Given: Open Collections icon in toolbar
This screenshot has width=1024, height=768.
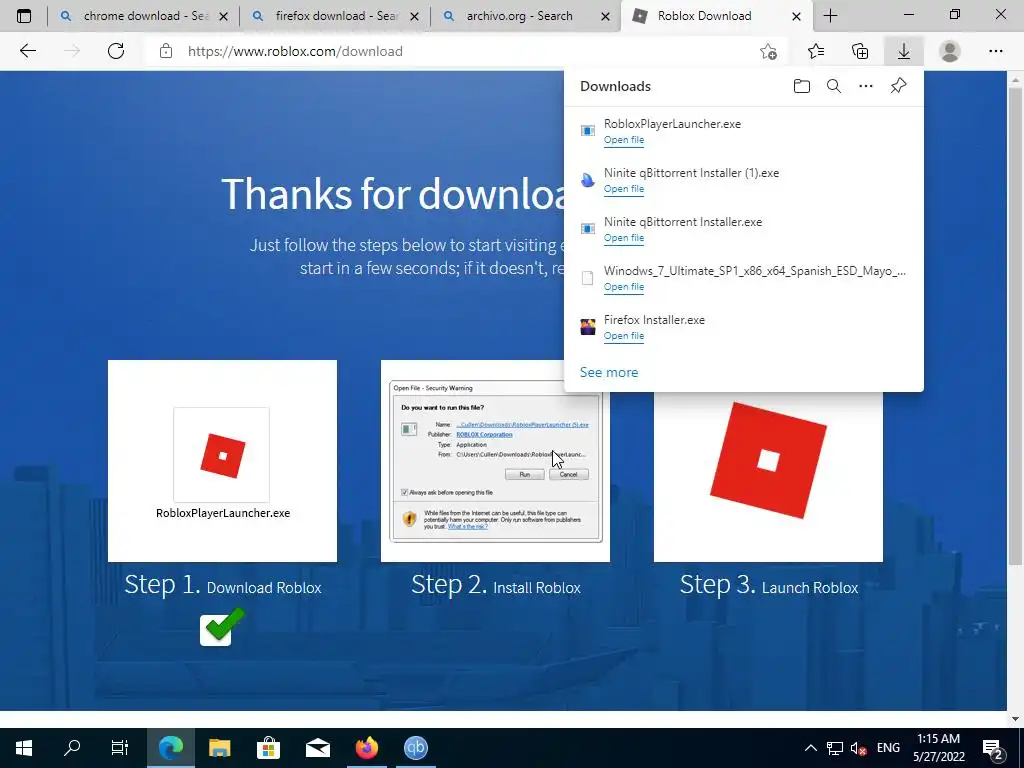Looking at the screenshot, I should [x=860, y=51].
